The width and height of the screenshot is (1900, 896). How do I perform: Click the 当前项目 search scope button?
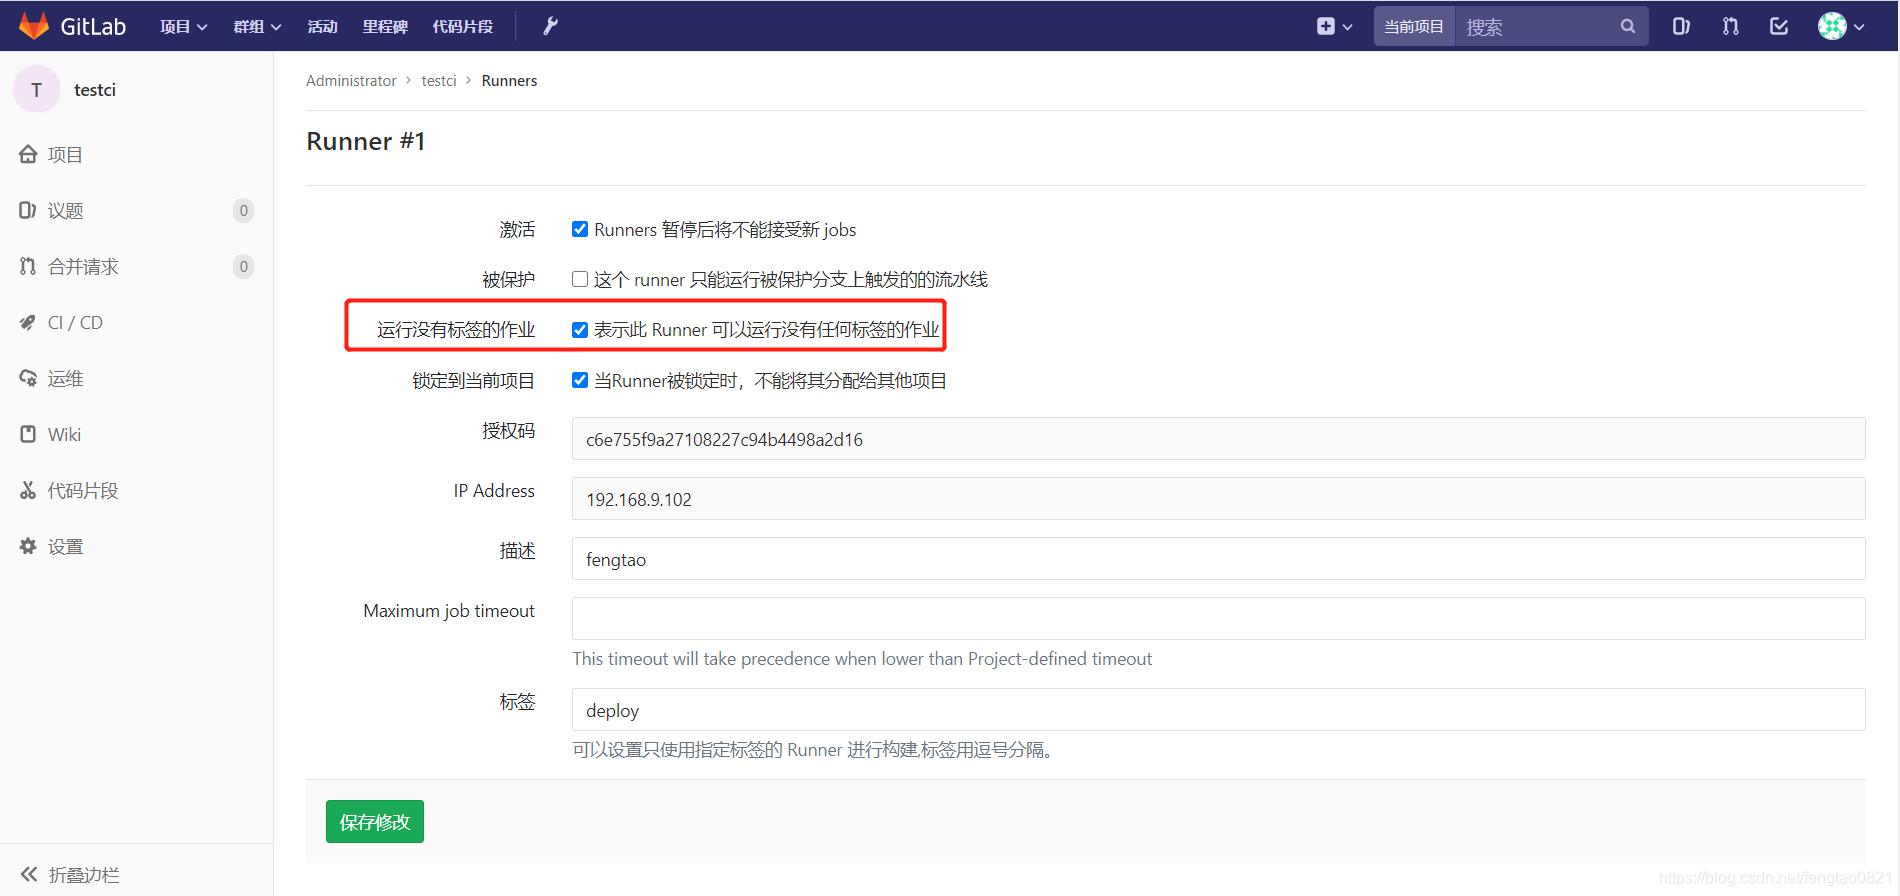tap(1414, 26)
